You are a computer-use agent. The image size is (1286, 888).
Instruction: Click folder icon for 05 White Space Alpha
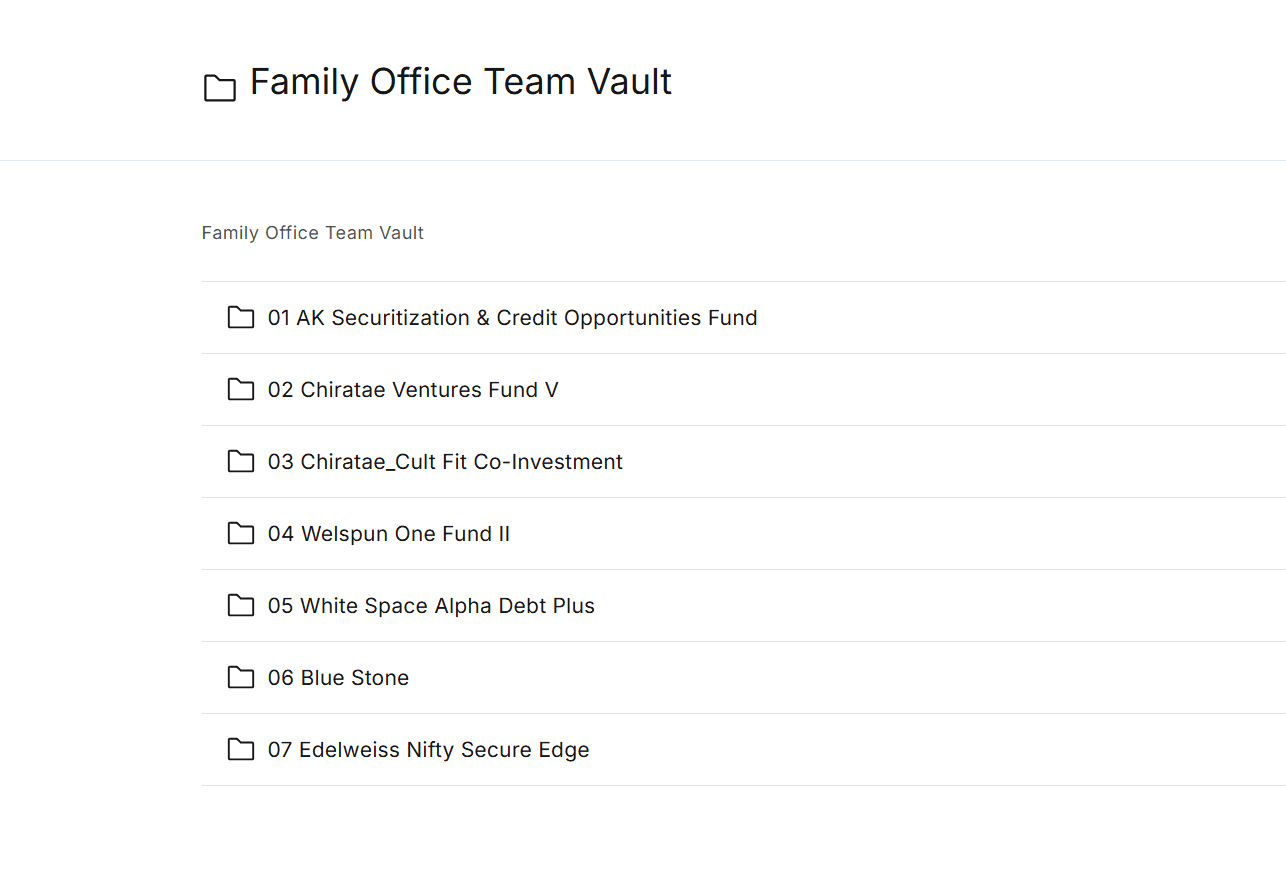pyautogui.click(x=241, y=605)
